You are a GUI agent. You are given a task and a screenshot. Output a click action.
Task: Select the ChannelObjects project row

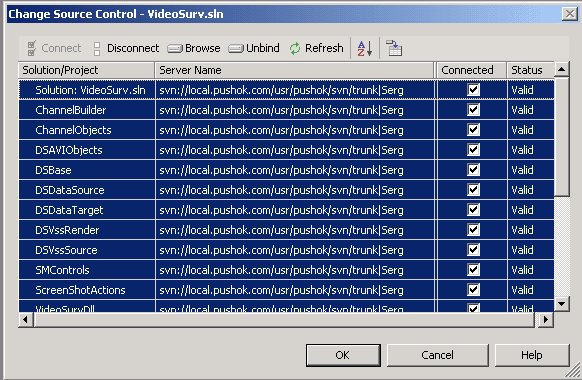point(286,130)
